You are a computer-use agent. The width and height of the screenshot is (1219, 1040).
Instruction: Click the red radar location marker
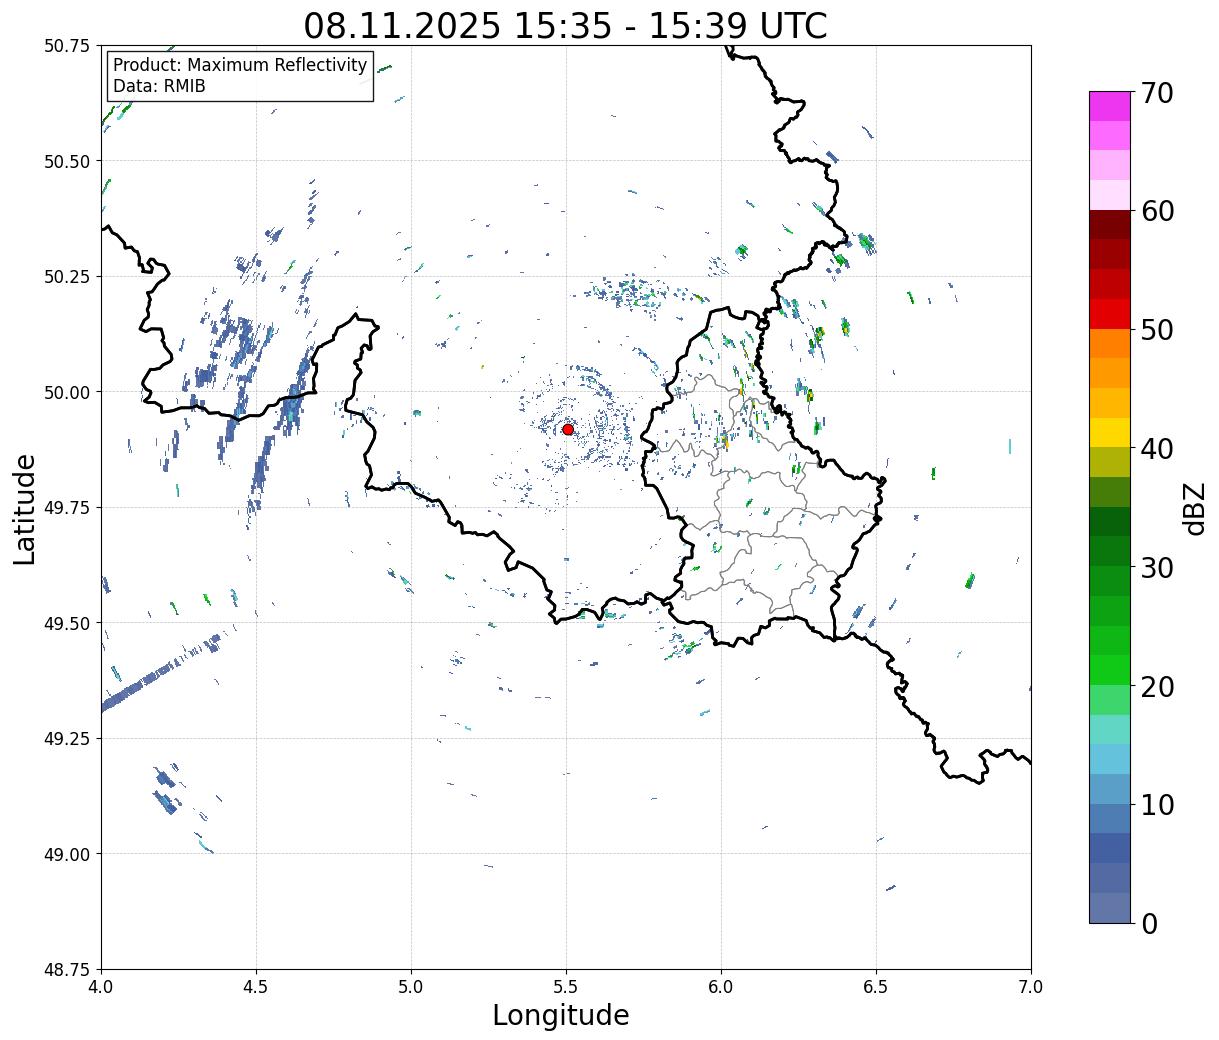point(568,429)
